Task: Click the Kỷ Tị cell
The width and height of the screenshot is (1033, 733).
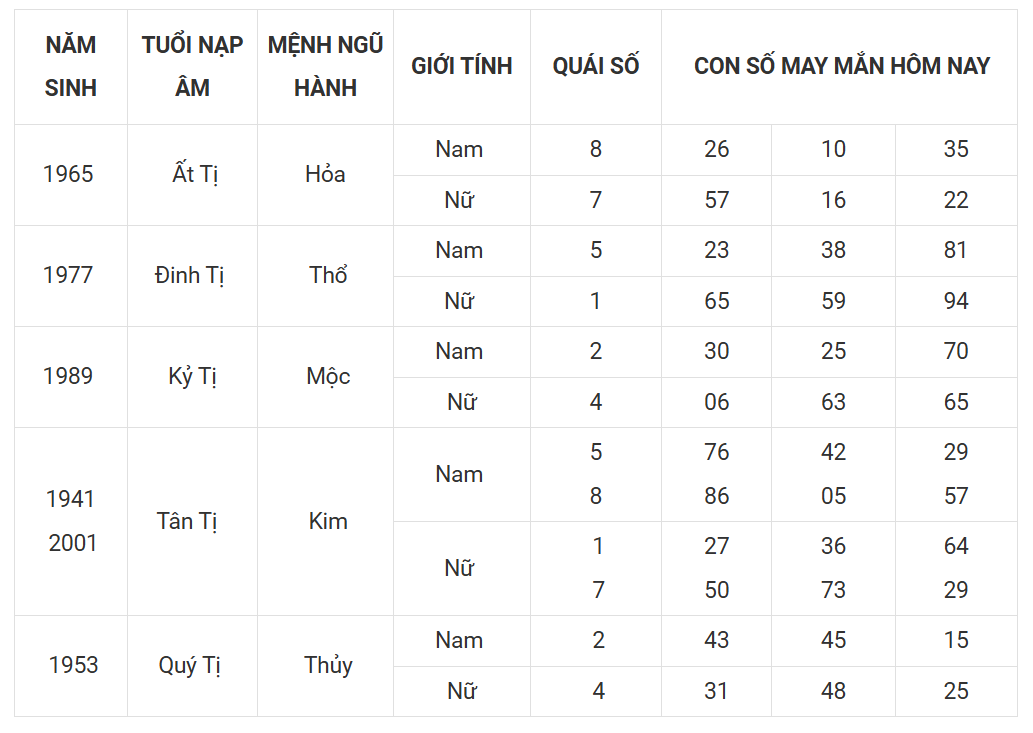Action: coord(192,377)
